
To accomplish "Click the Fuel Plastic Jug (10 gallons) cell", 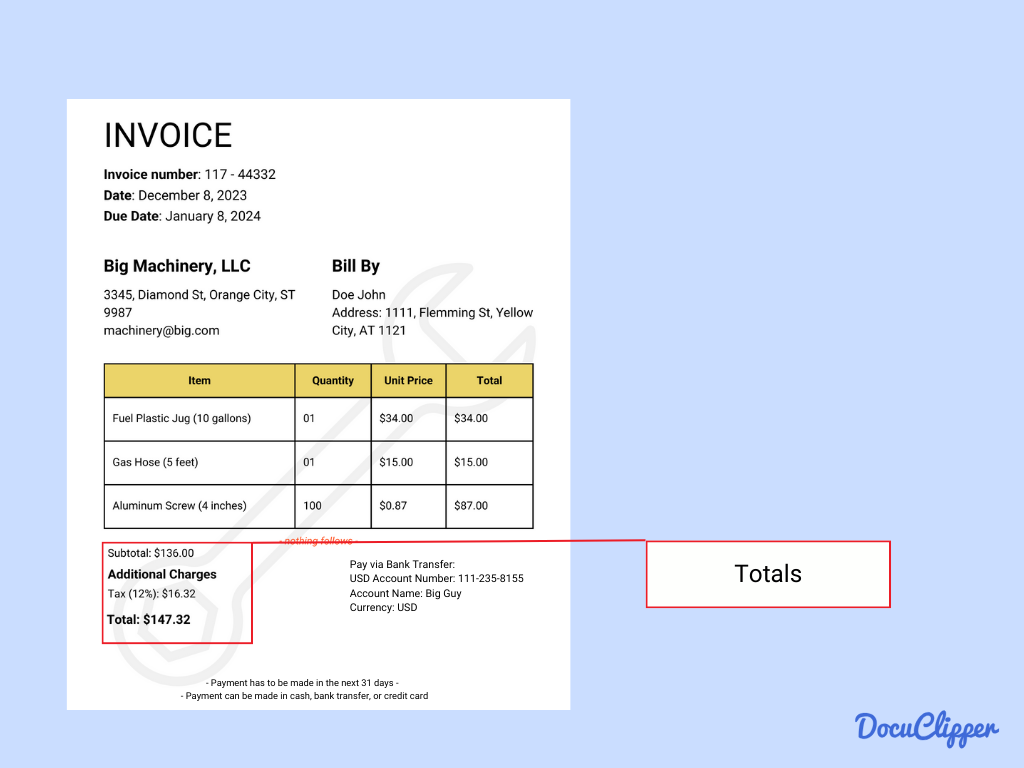I will 199,419.
